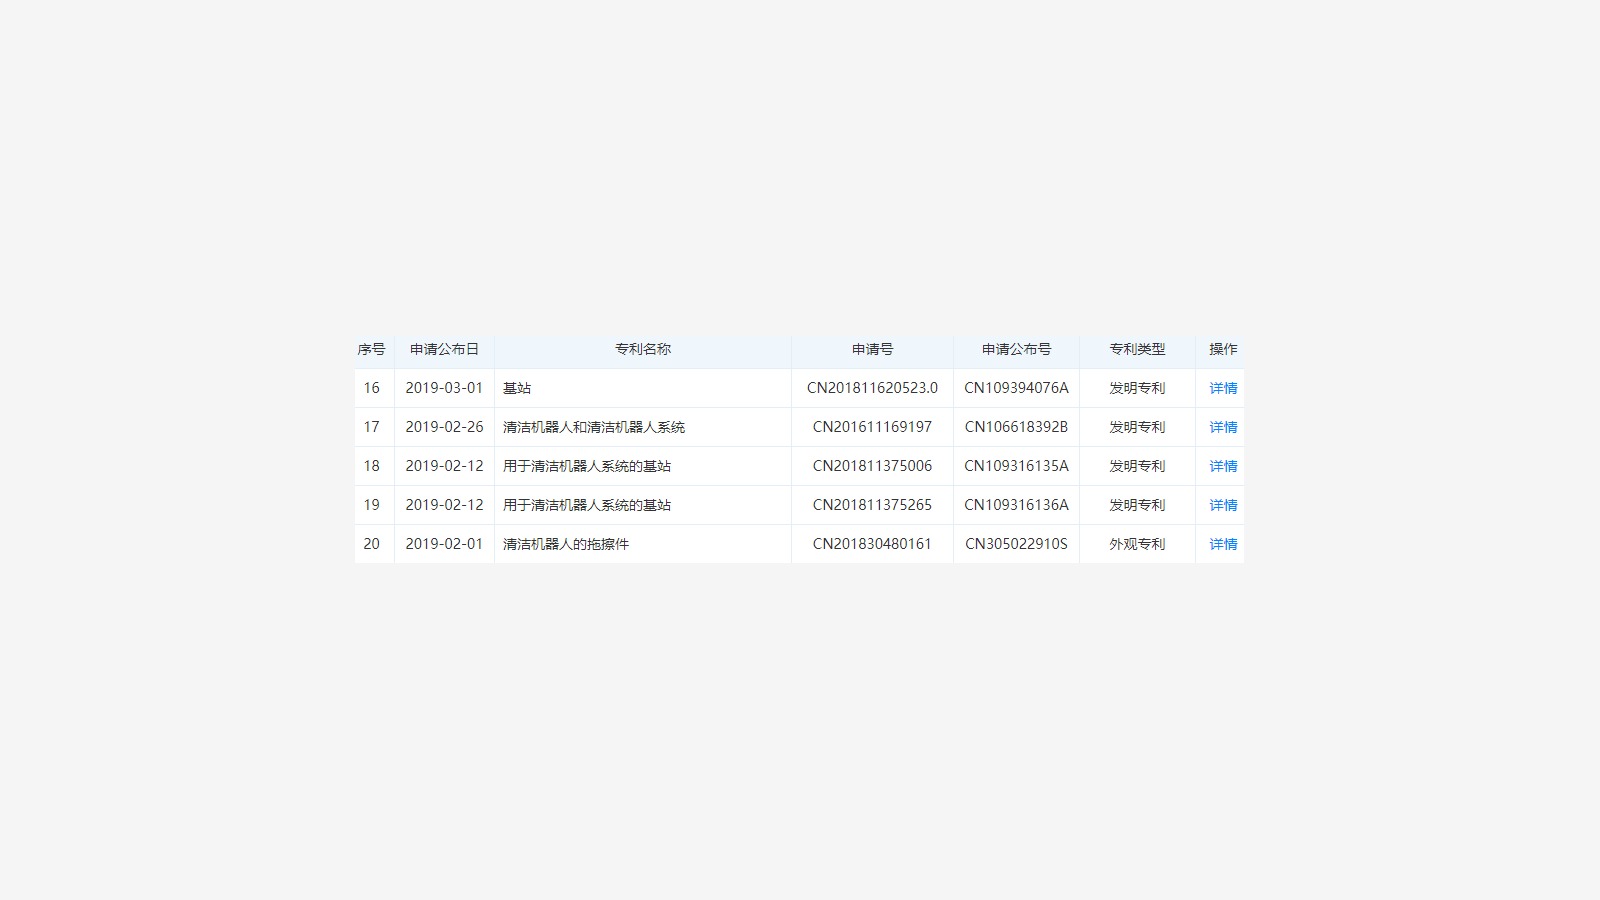Click sequence number 19
Viewport: 1600px width, 900px height.
371,505
